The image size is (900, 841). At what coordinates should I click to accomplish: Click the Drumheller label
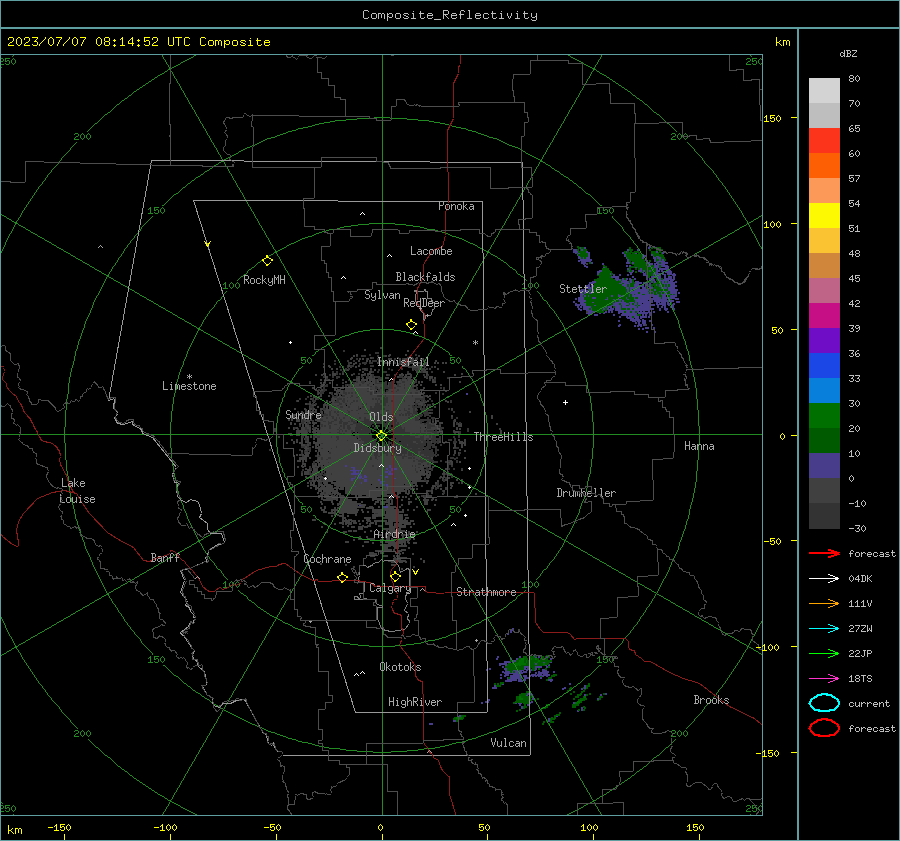(x=586, y=493)
